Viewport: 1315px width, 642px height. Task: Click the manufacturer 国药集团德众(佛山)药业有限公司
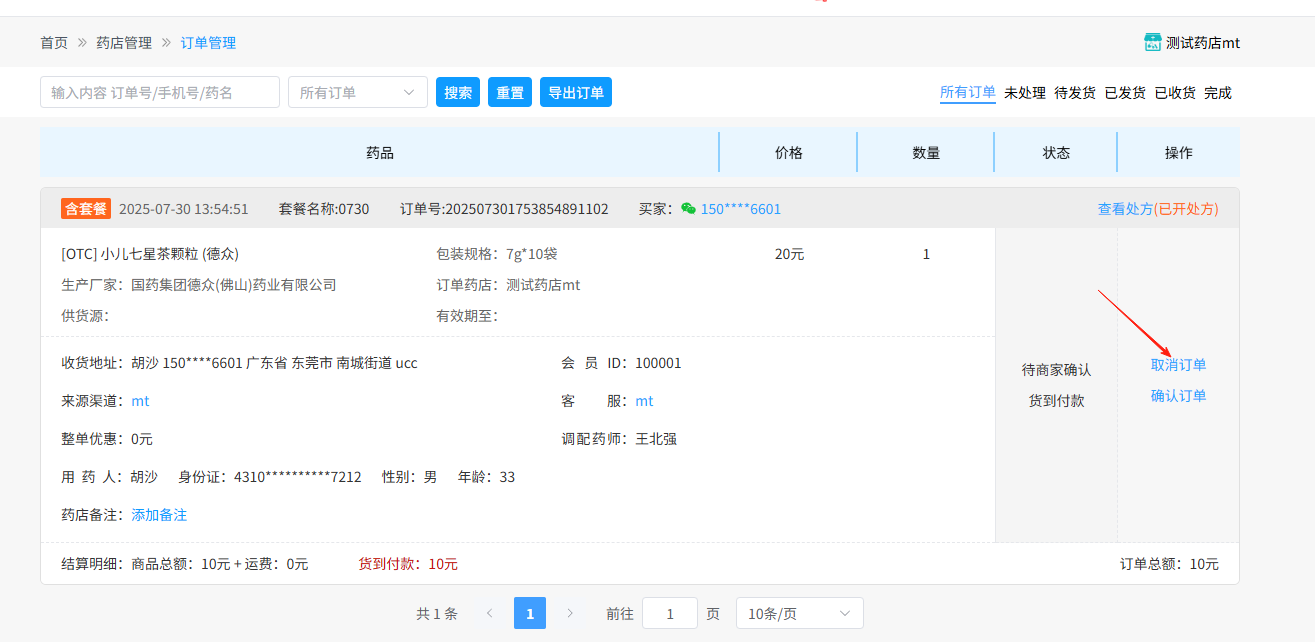[234, 285]
